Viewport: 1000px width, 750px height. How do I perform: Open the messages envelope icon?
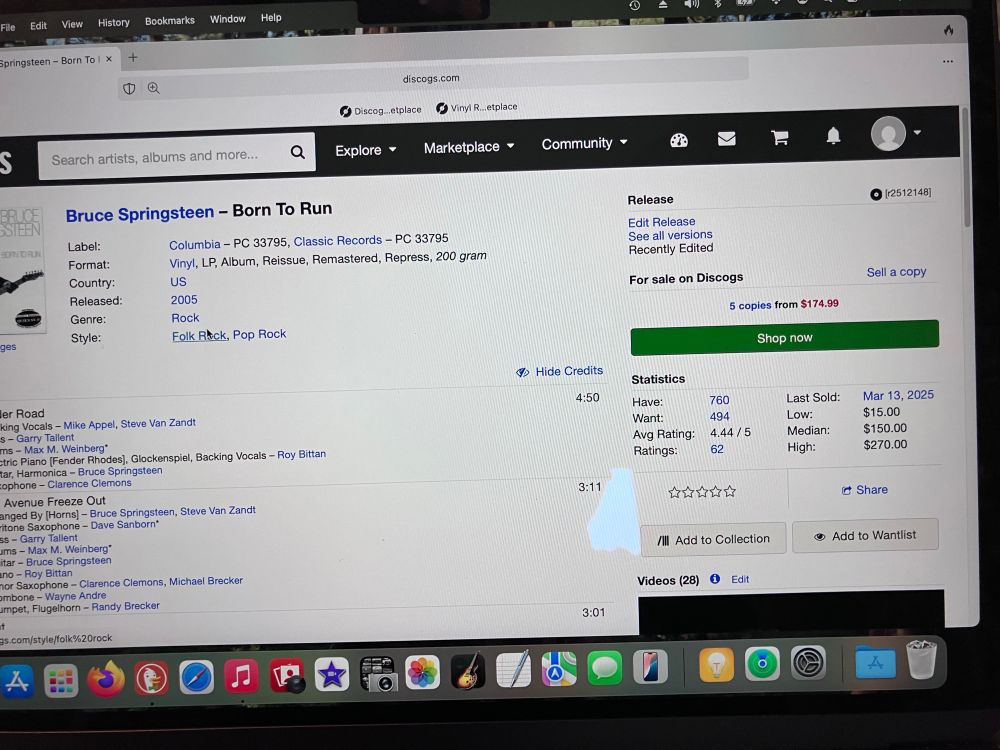[726, 138]
